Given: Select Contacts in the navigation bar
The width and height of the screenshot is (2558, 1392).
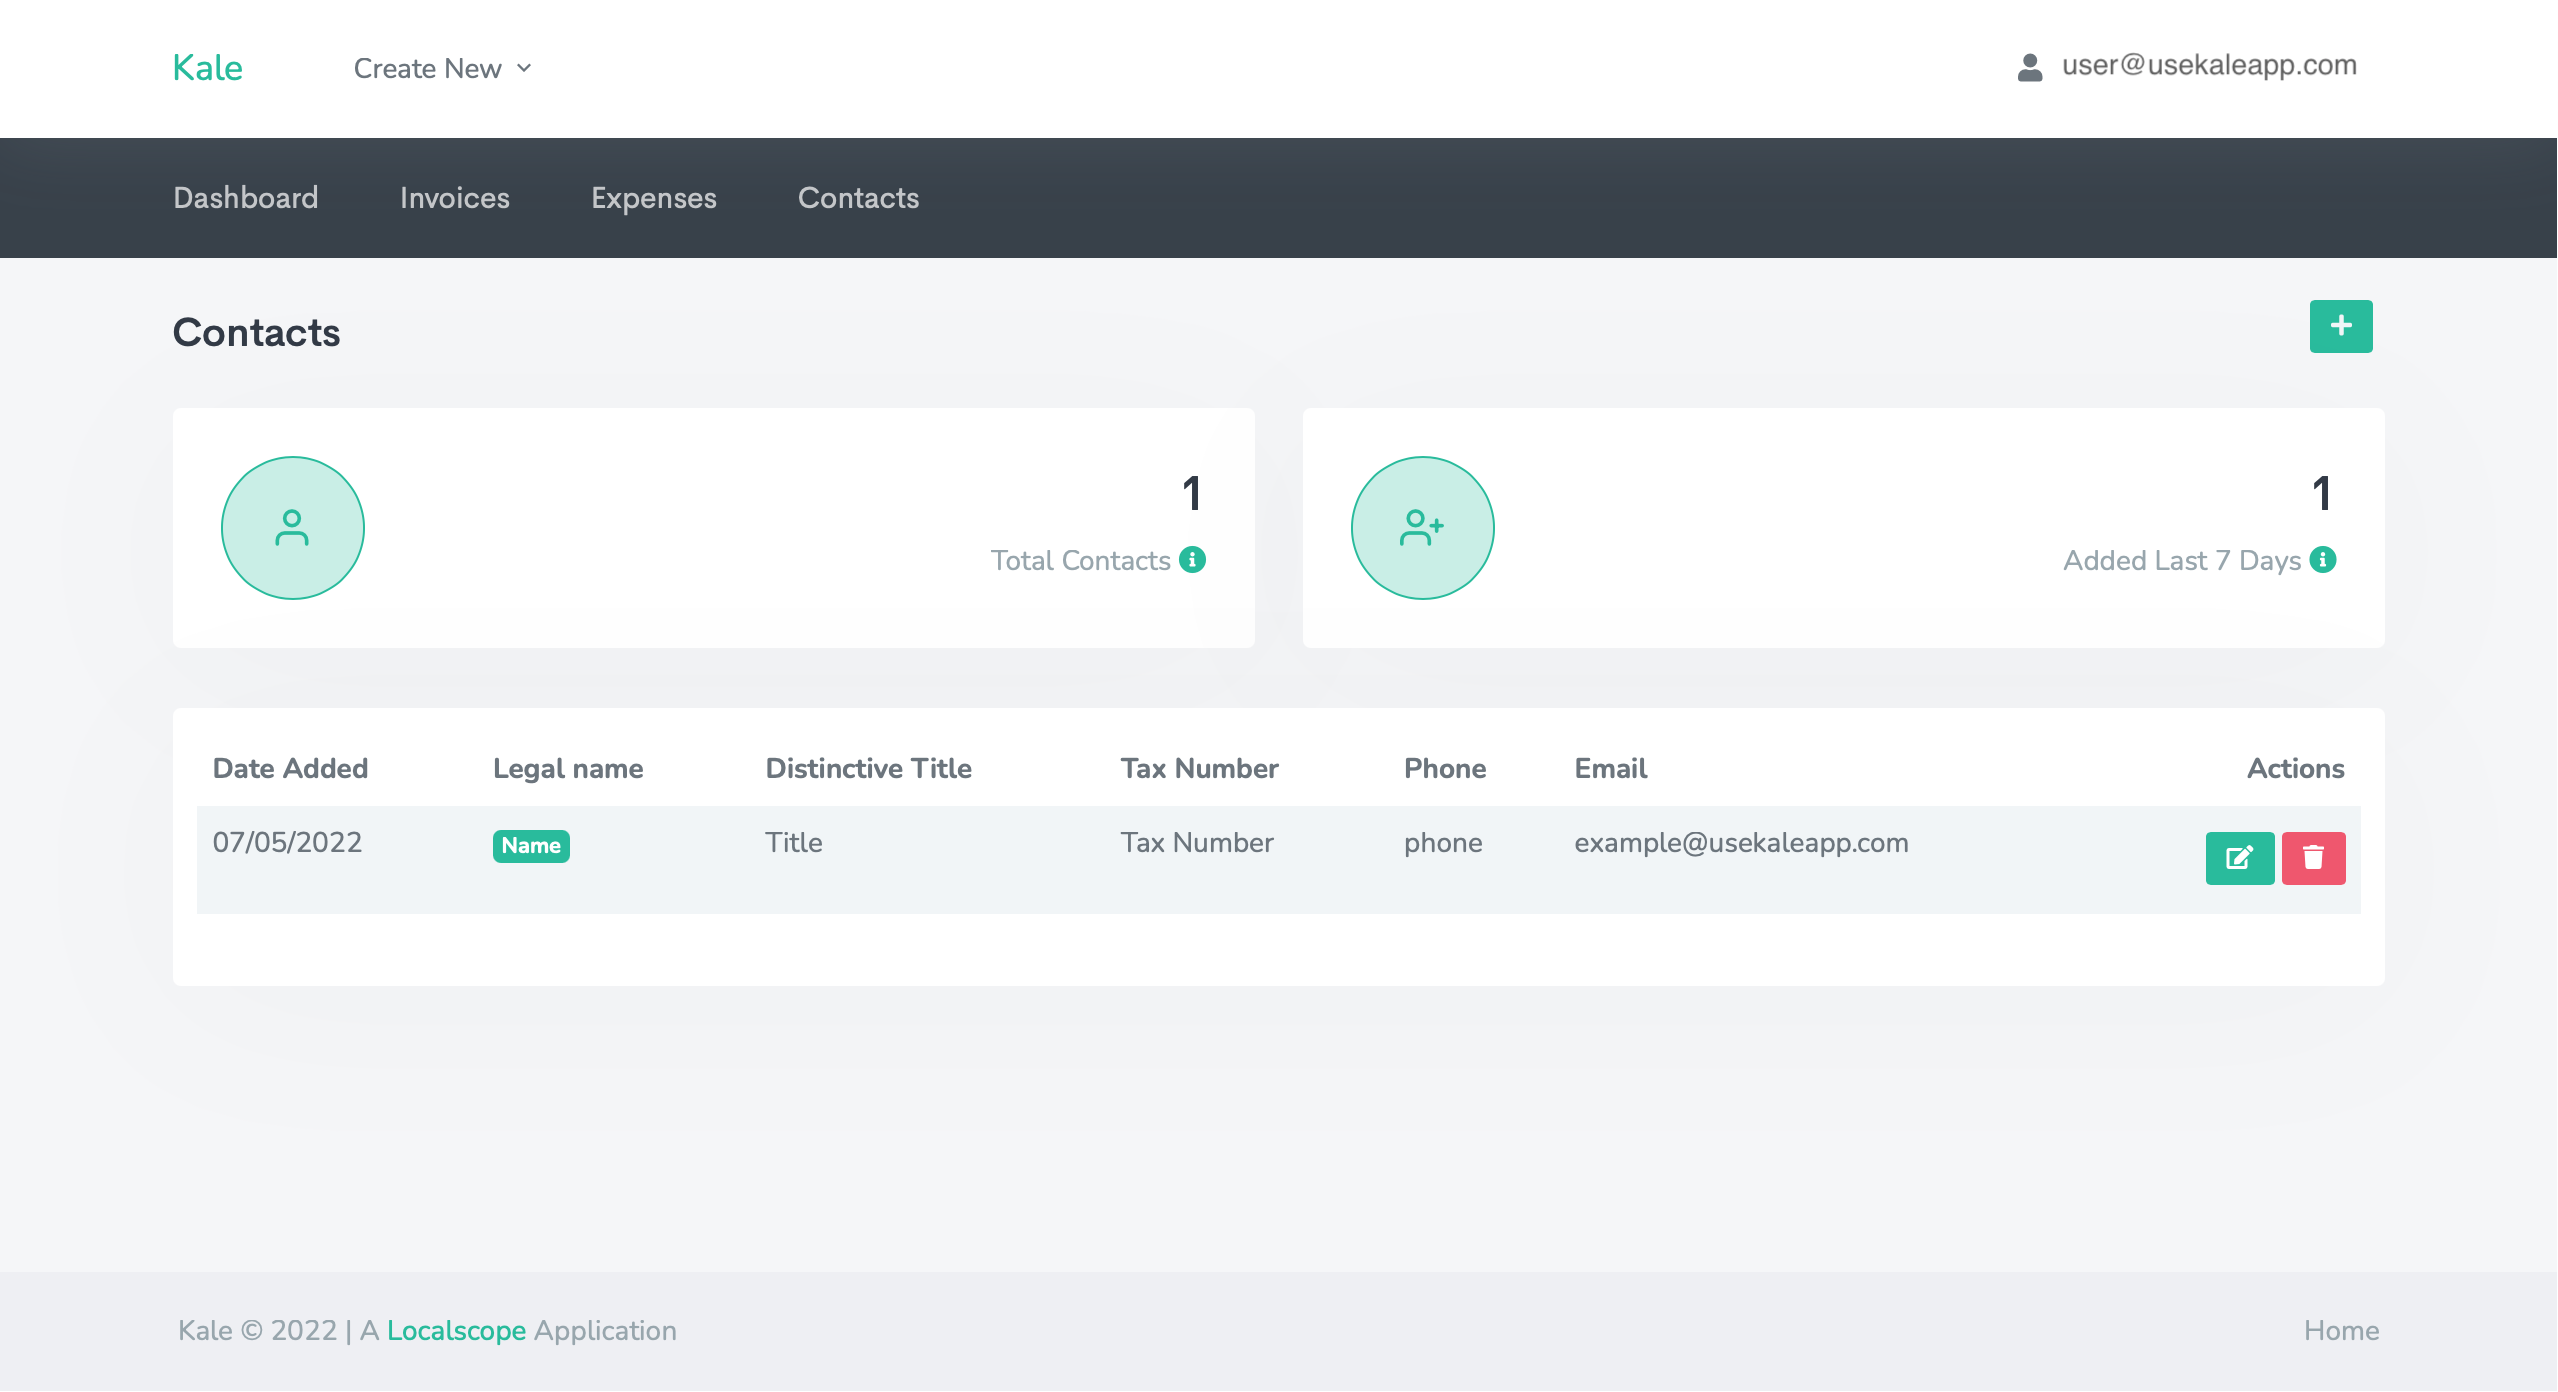Looking at the screenshot, I should point(858,198).
